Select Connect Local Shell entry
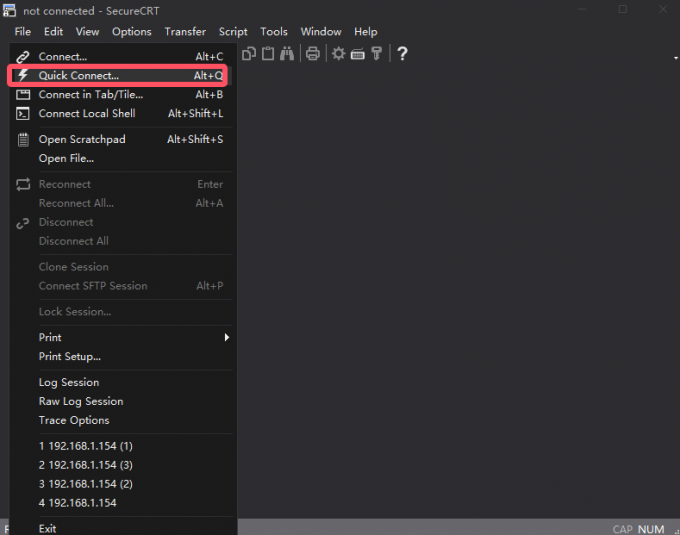 121,114
